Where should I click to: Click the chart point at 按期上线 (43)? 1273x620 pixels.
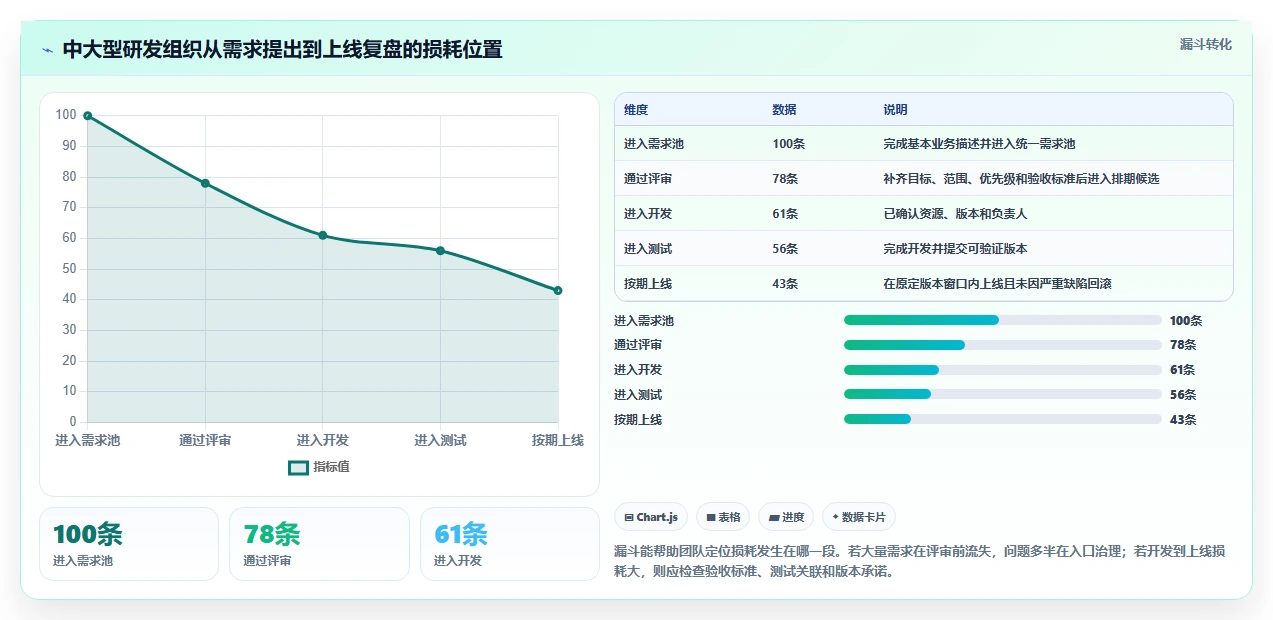tap(558, 290)
